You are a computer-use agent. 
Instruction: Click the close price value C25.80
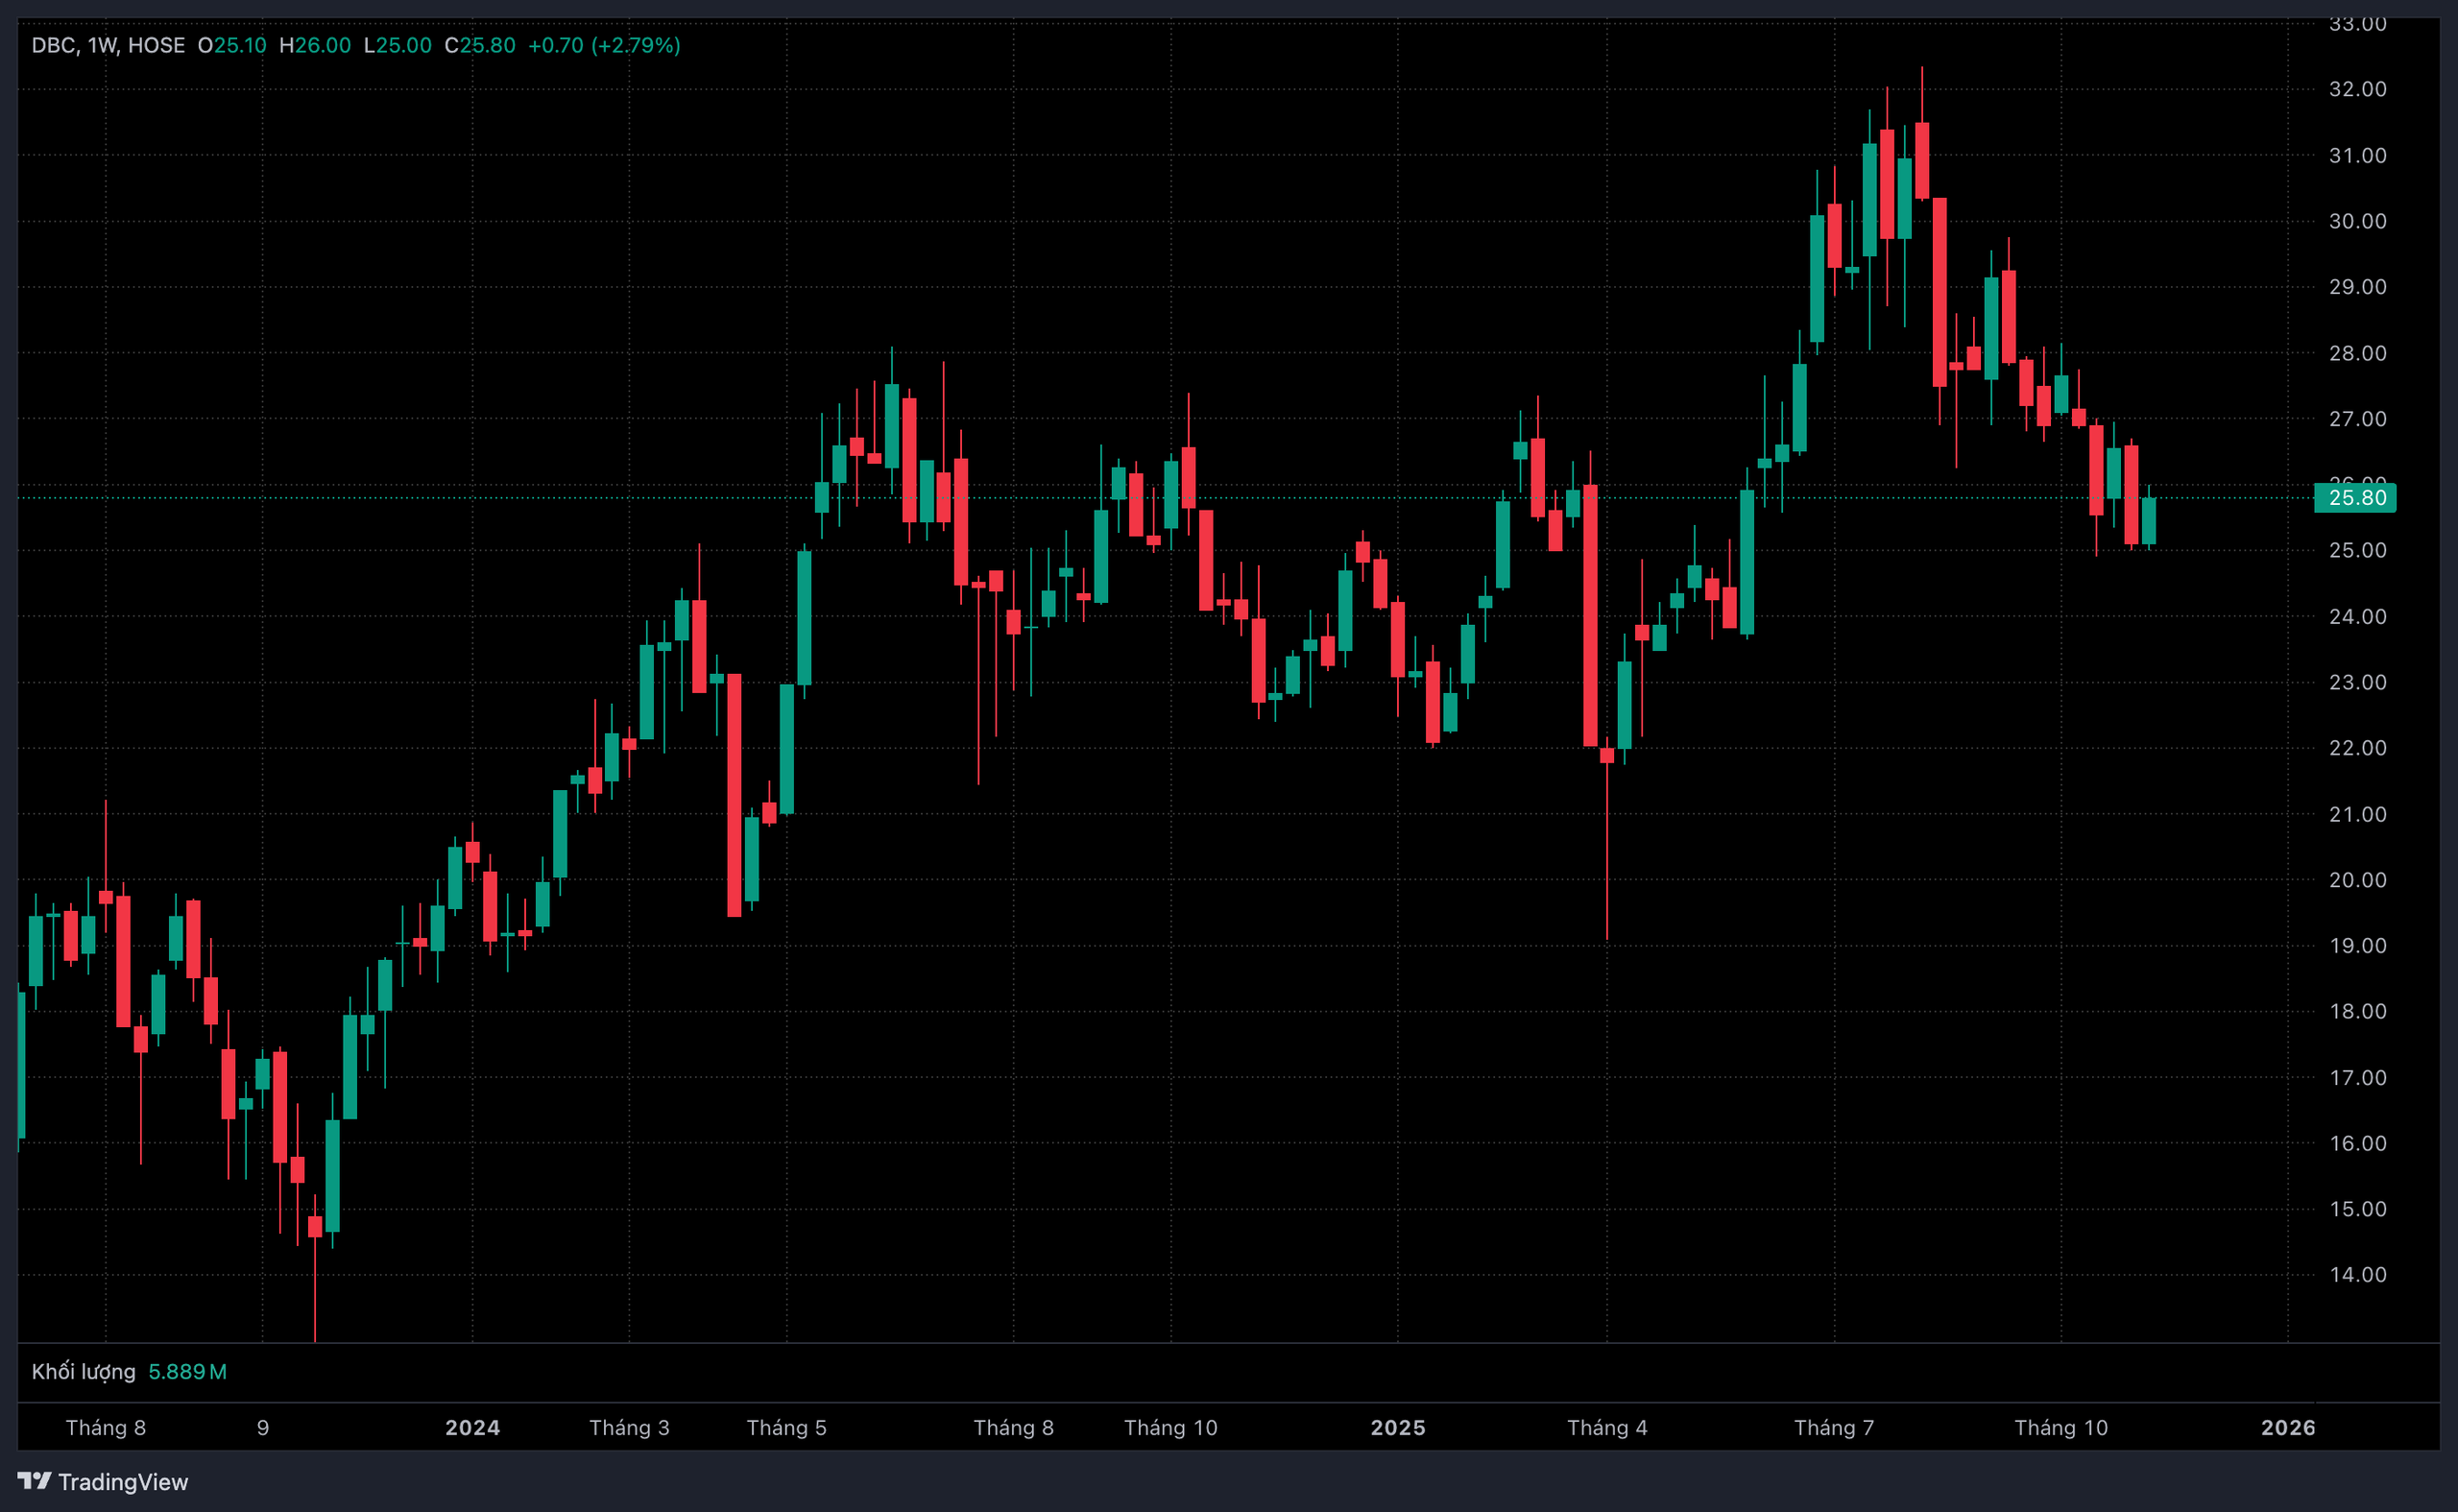pyautogui.click(x=480, y=45)
